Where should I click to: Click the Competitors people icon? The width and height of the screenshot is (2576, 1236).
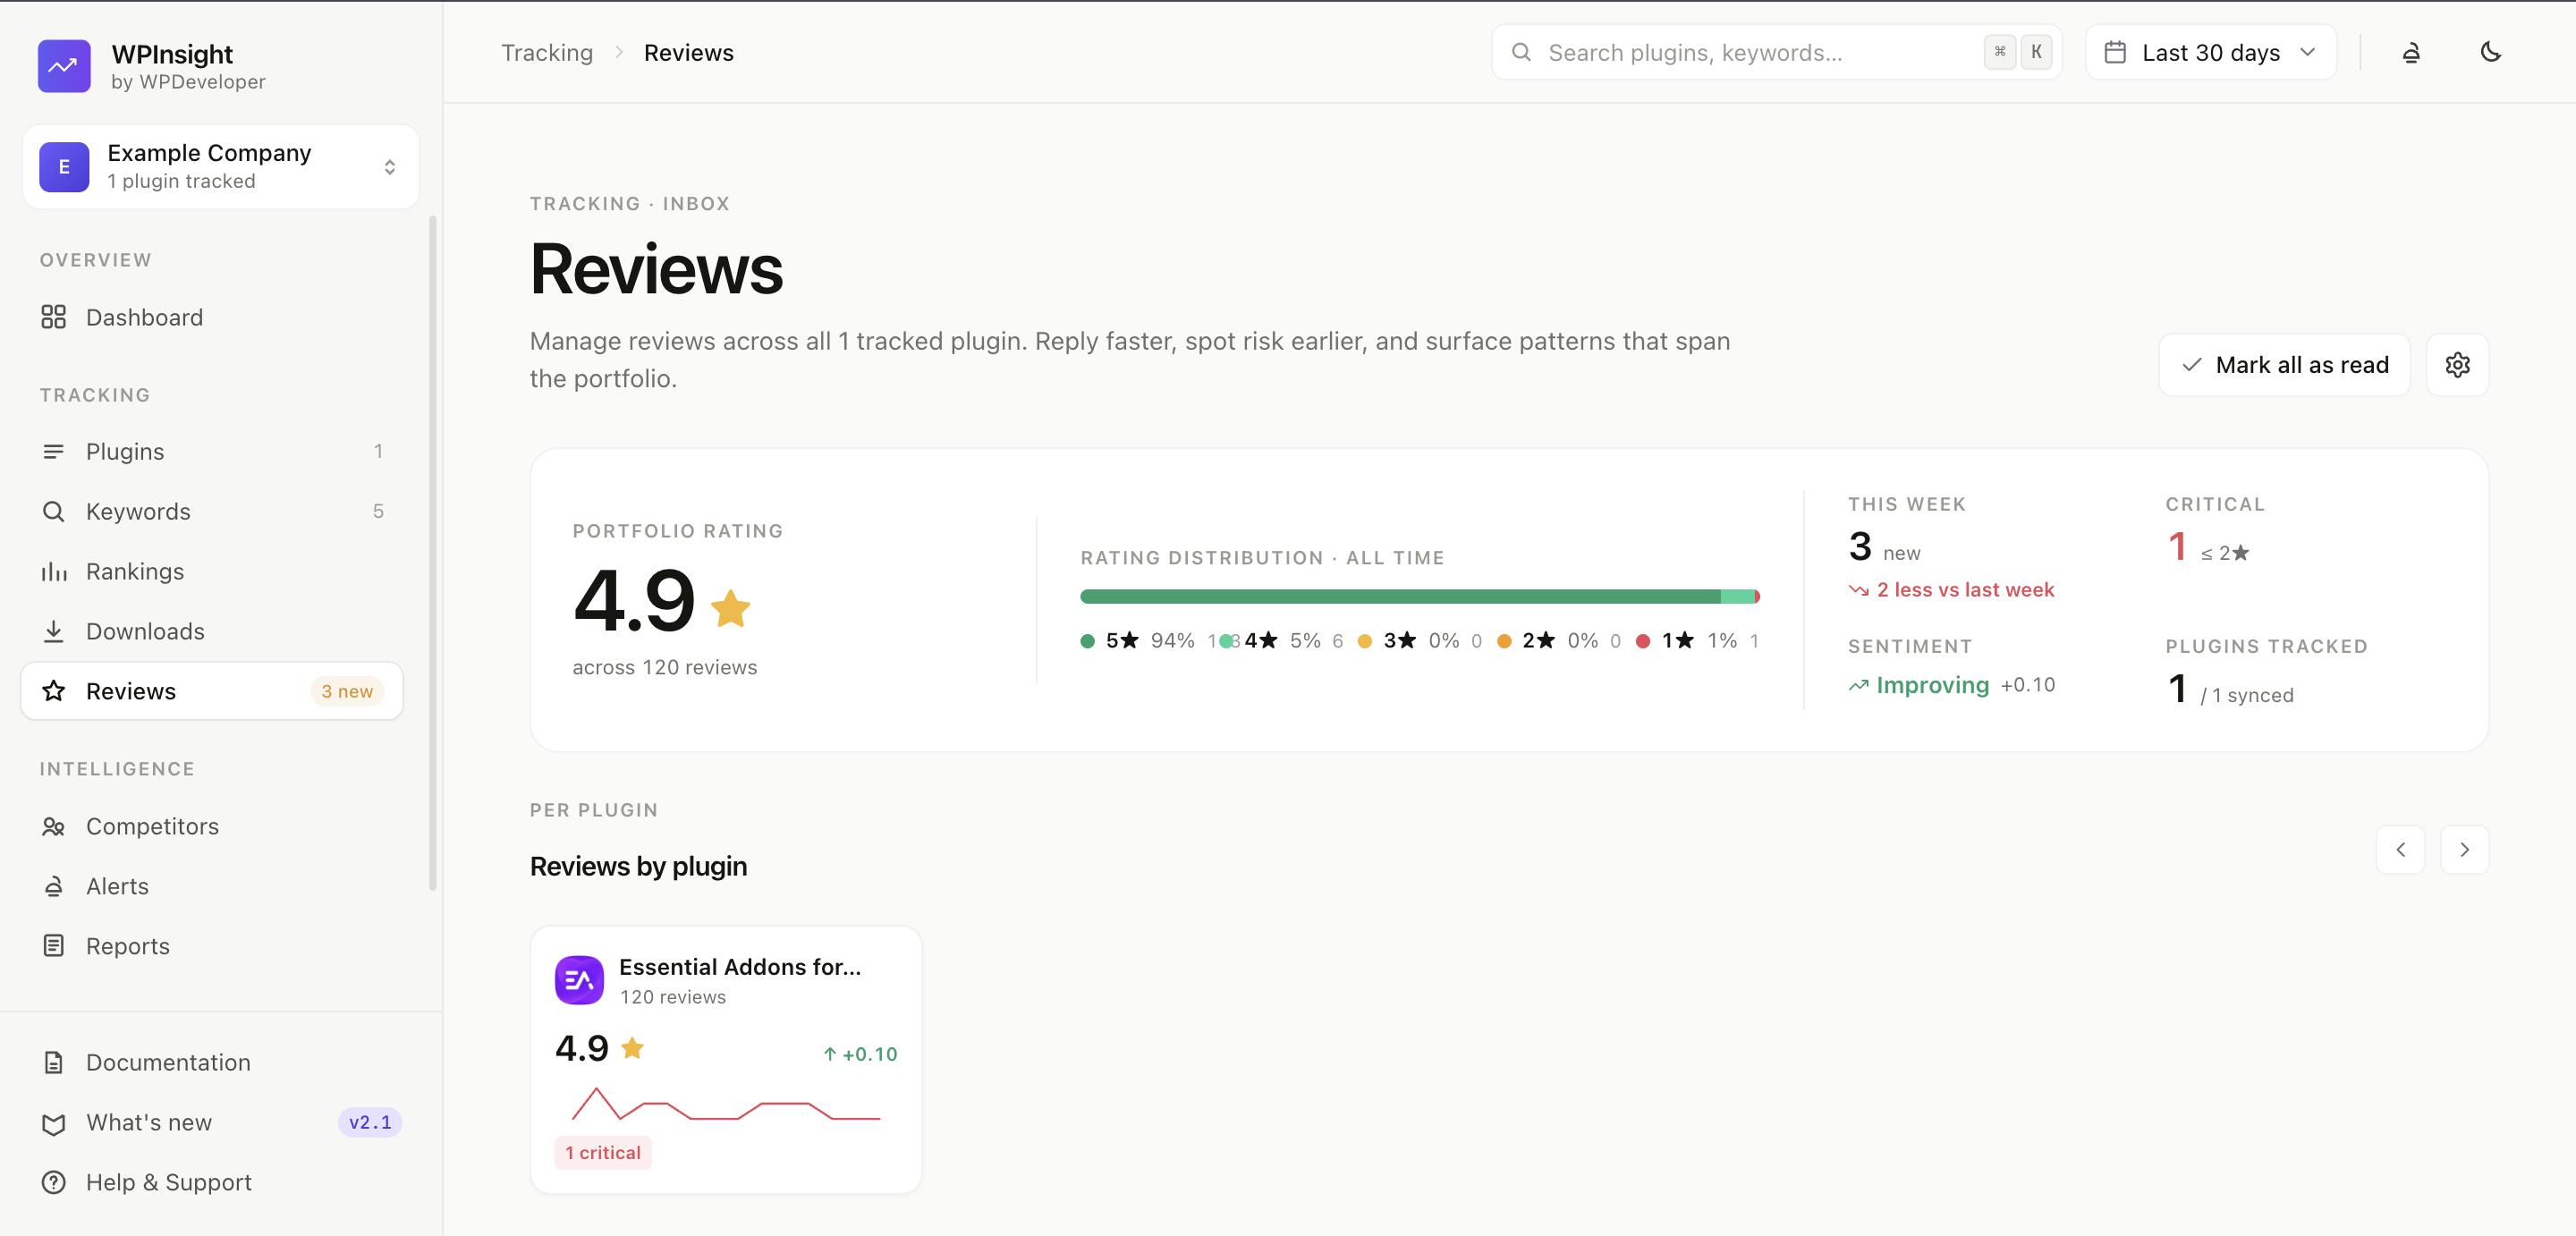54,826
